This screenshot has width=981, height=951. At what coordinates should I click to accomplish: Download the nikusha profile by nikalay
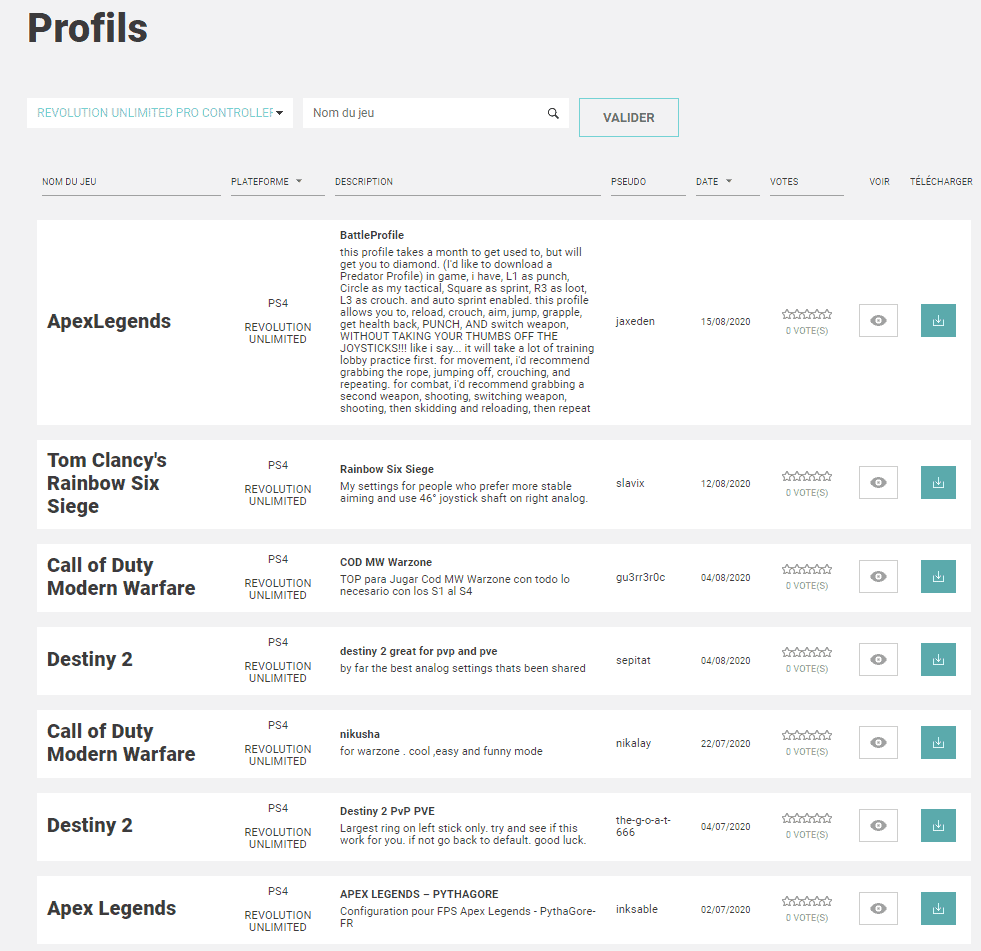pyautogui.click(x=938, y=743)
